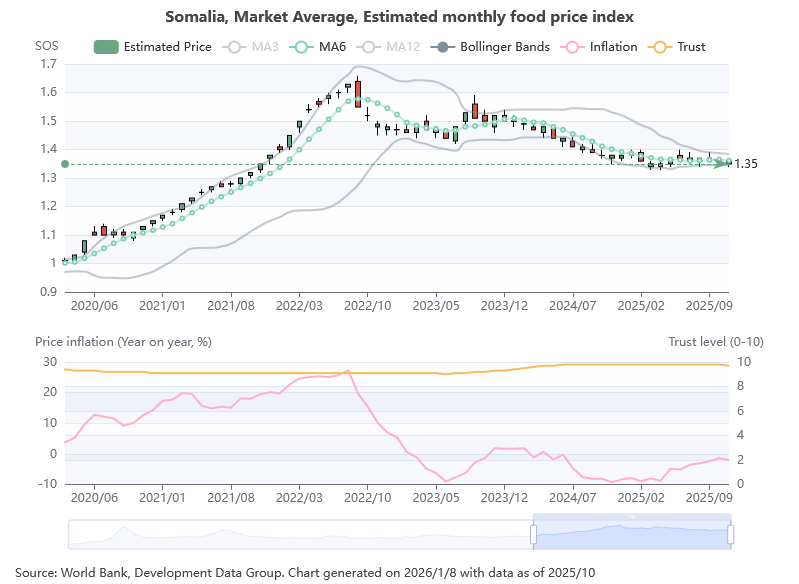Viewport: 799px width, 584px height.
Task: Click the Bollinger Bands legend icon
Action: click(x=444, y=47)
